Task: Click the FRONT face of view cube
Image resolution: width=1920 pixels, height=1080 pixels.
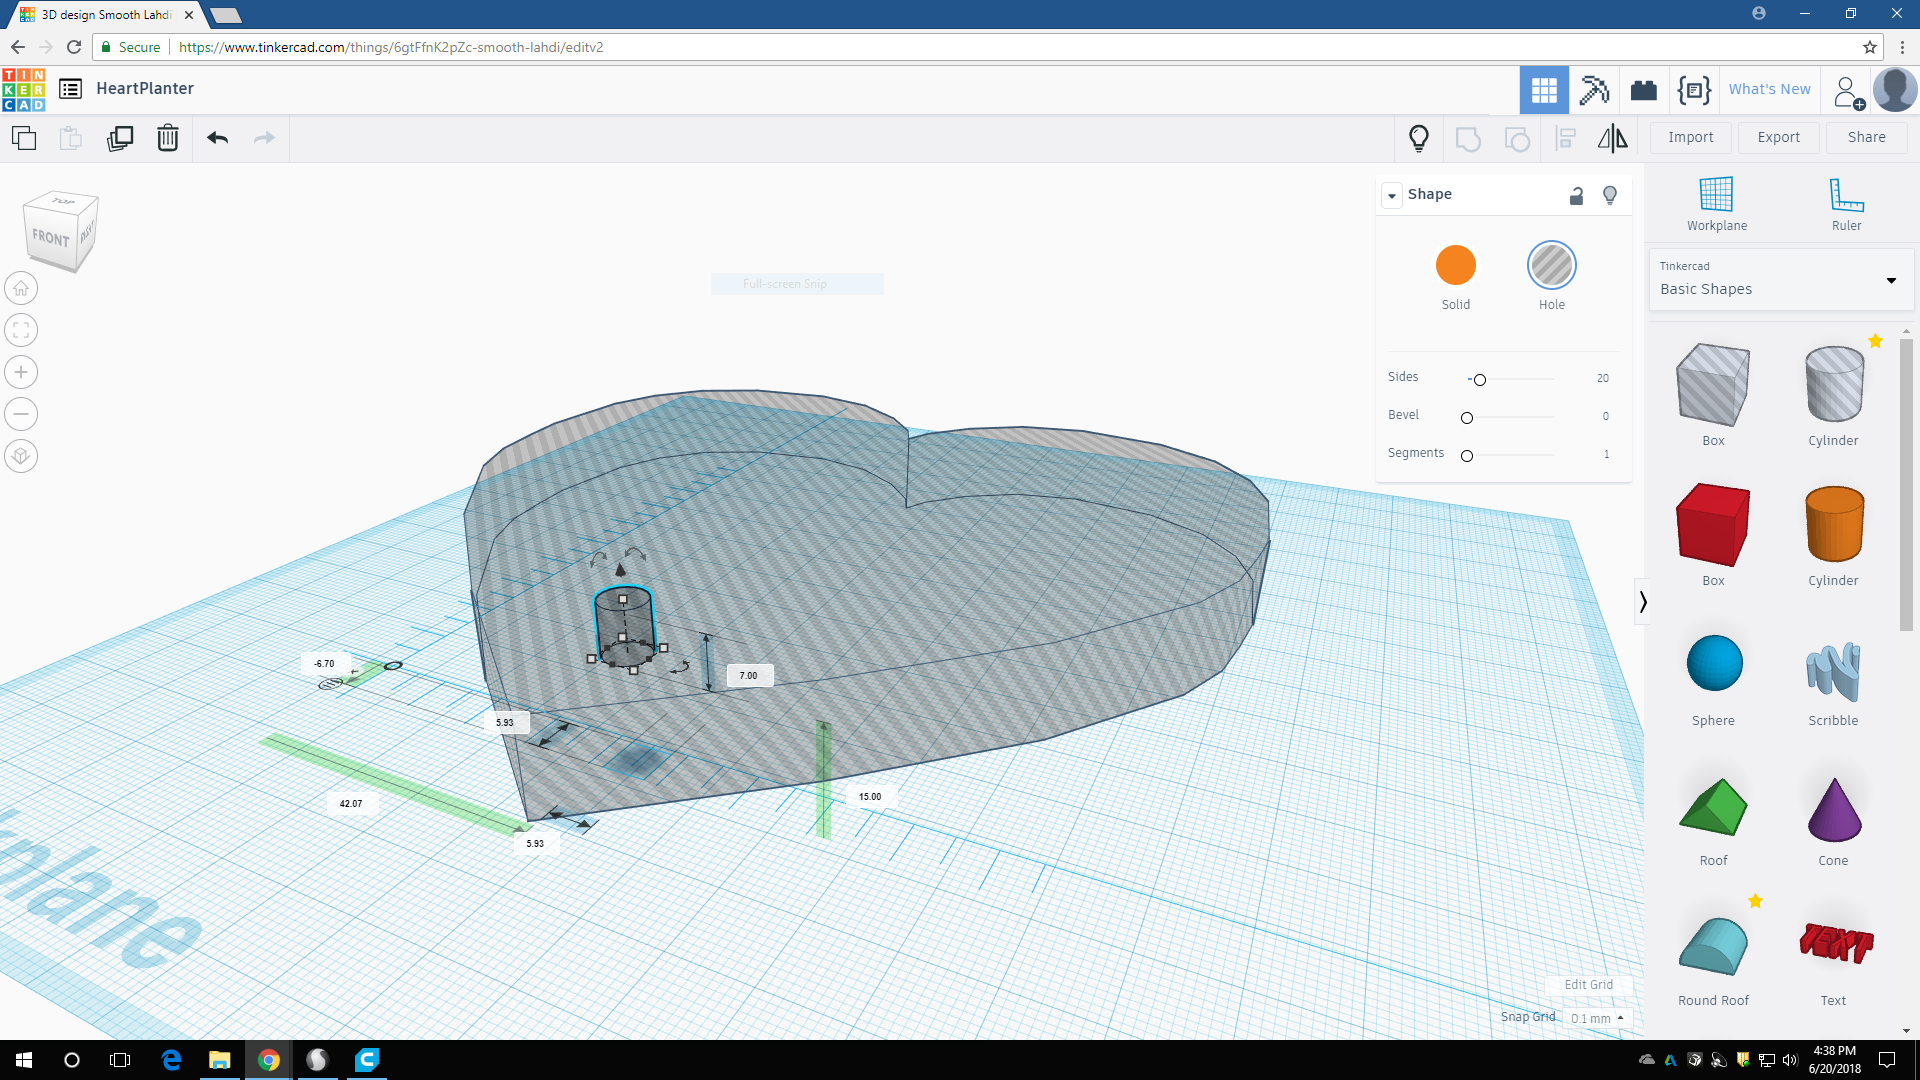Action: coord(51,238)
